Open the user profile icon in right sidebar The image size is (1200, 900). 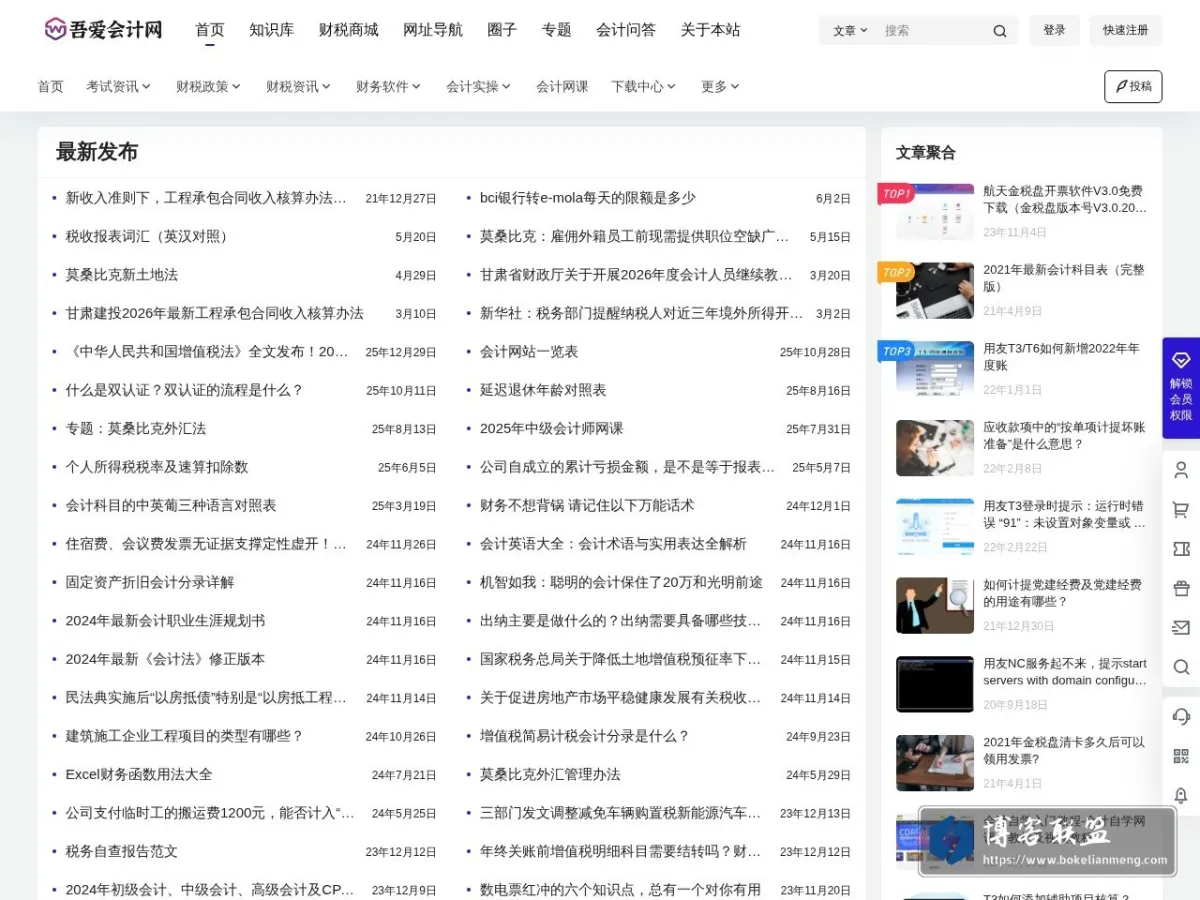[x=1181, y=470]
